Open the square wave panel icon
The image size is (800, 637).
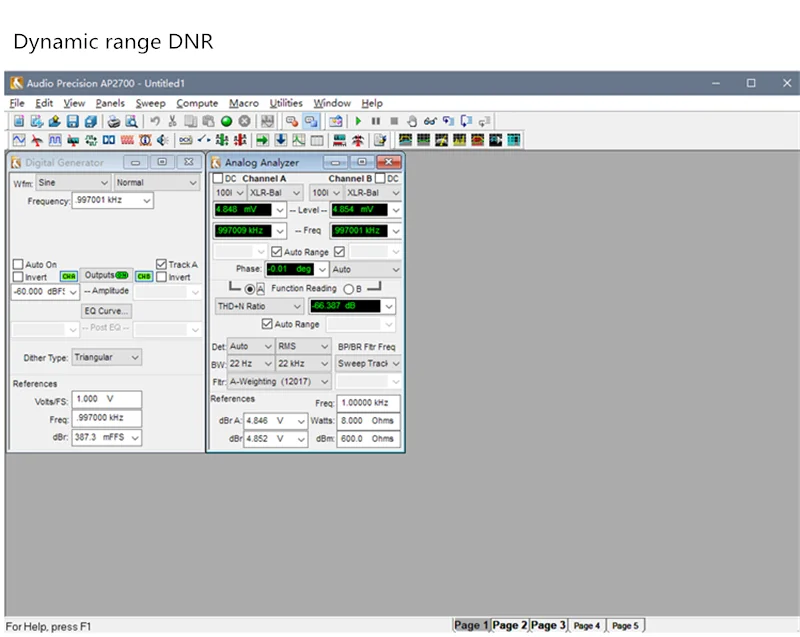point(55,140)
